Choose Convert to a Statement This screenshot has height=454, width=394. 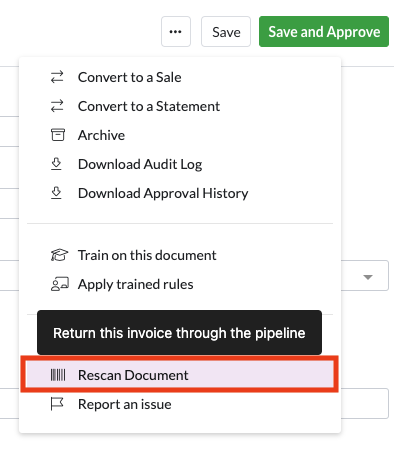(x=180, y=106)
